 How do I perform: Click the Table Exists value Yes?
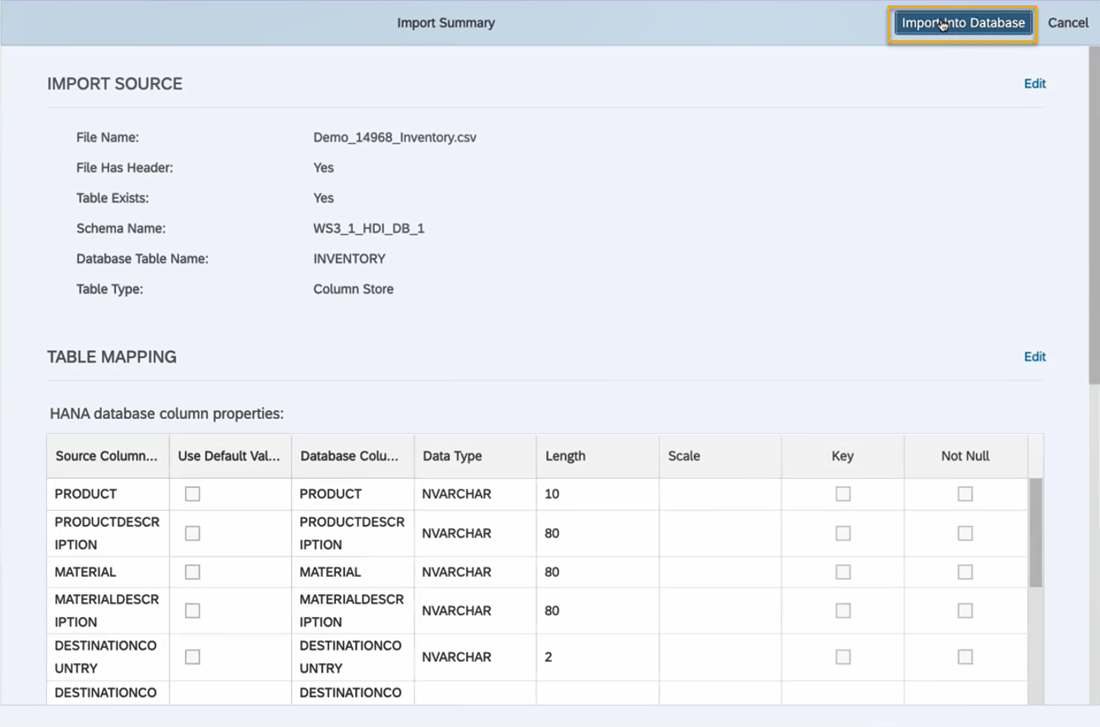(323, 198)
